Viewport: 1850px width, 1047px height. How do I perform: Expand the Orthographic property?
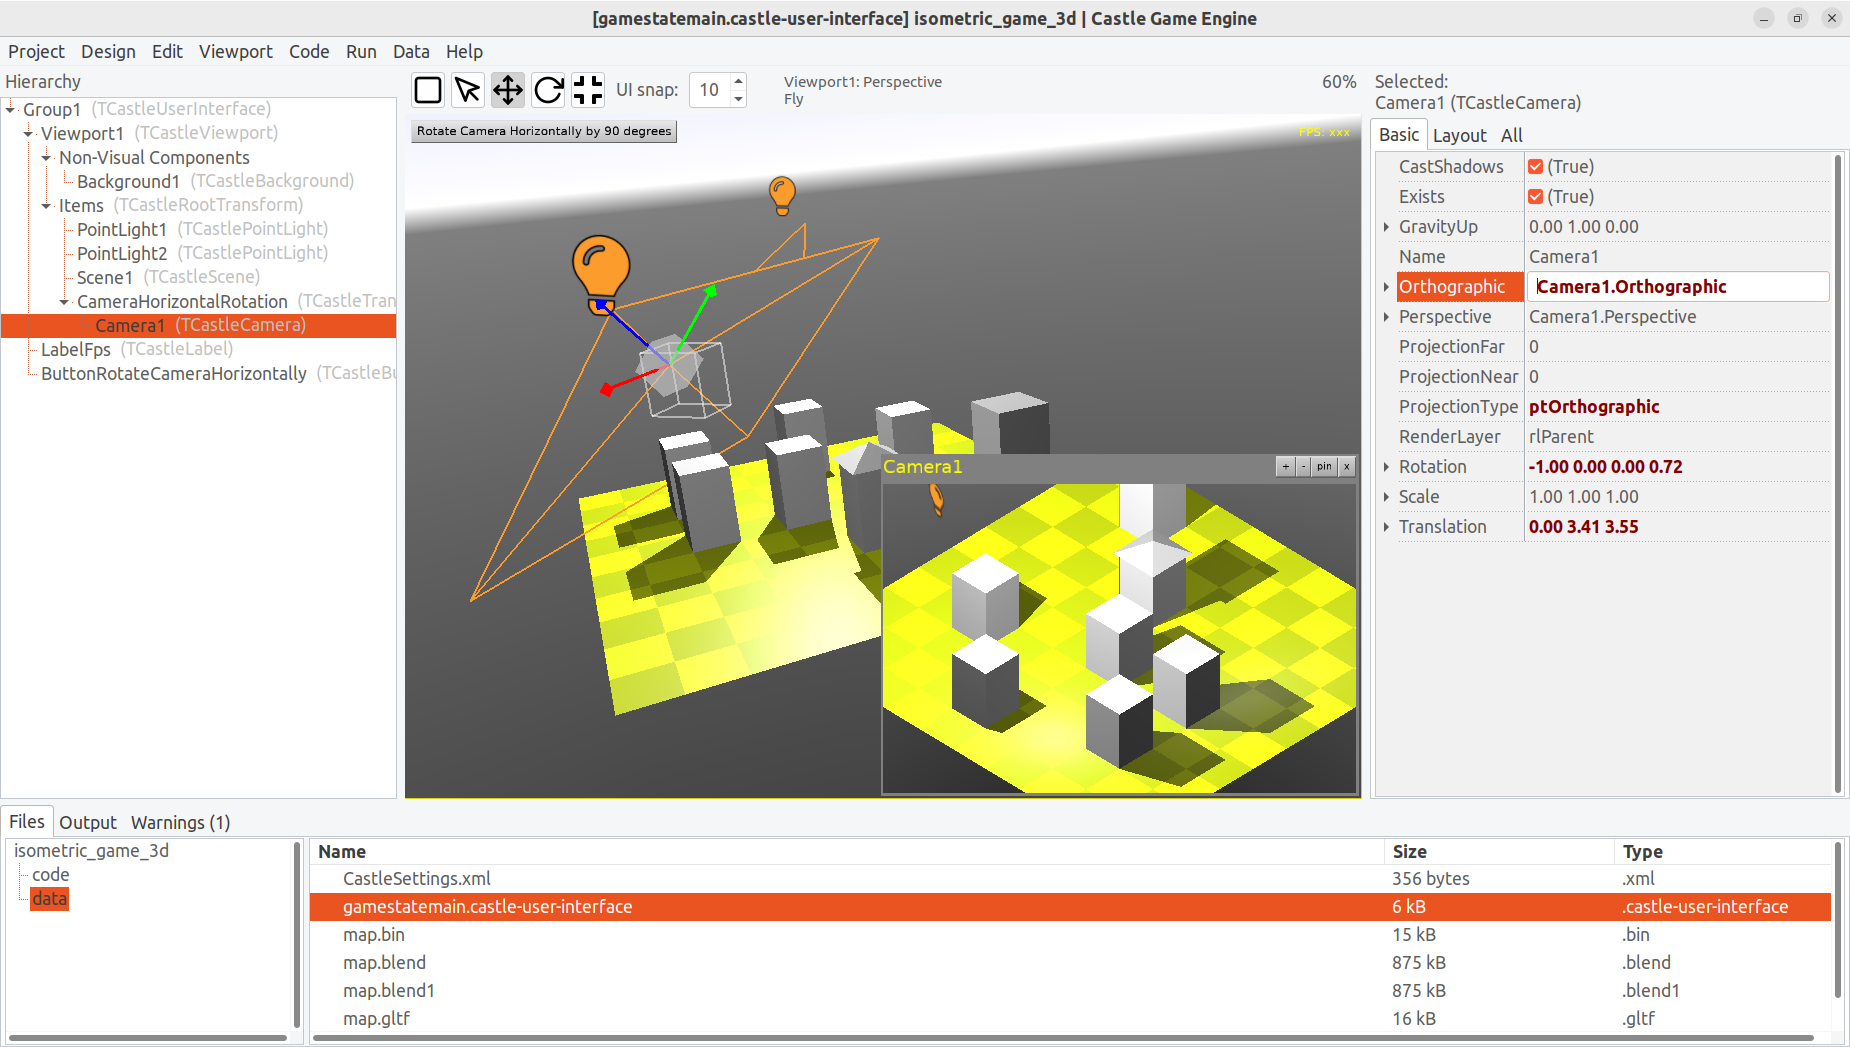1386,287
